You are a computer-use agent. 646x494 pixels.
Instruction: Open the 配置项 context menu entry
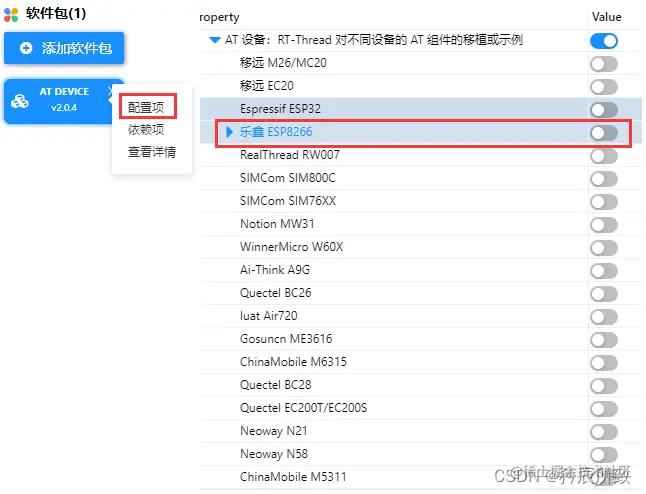tap(146, 107)
